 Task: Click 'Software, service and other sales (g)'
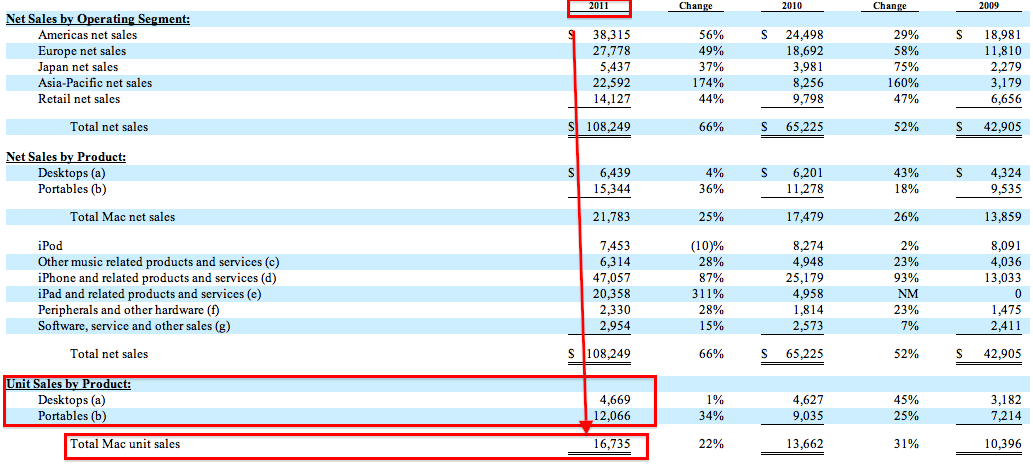pos(134,326)
